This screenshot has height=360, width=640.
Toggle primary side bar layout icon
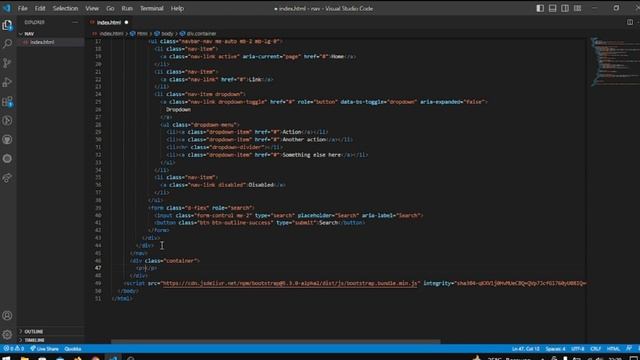point(540,8)
